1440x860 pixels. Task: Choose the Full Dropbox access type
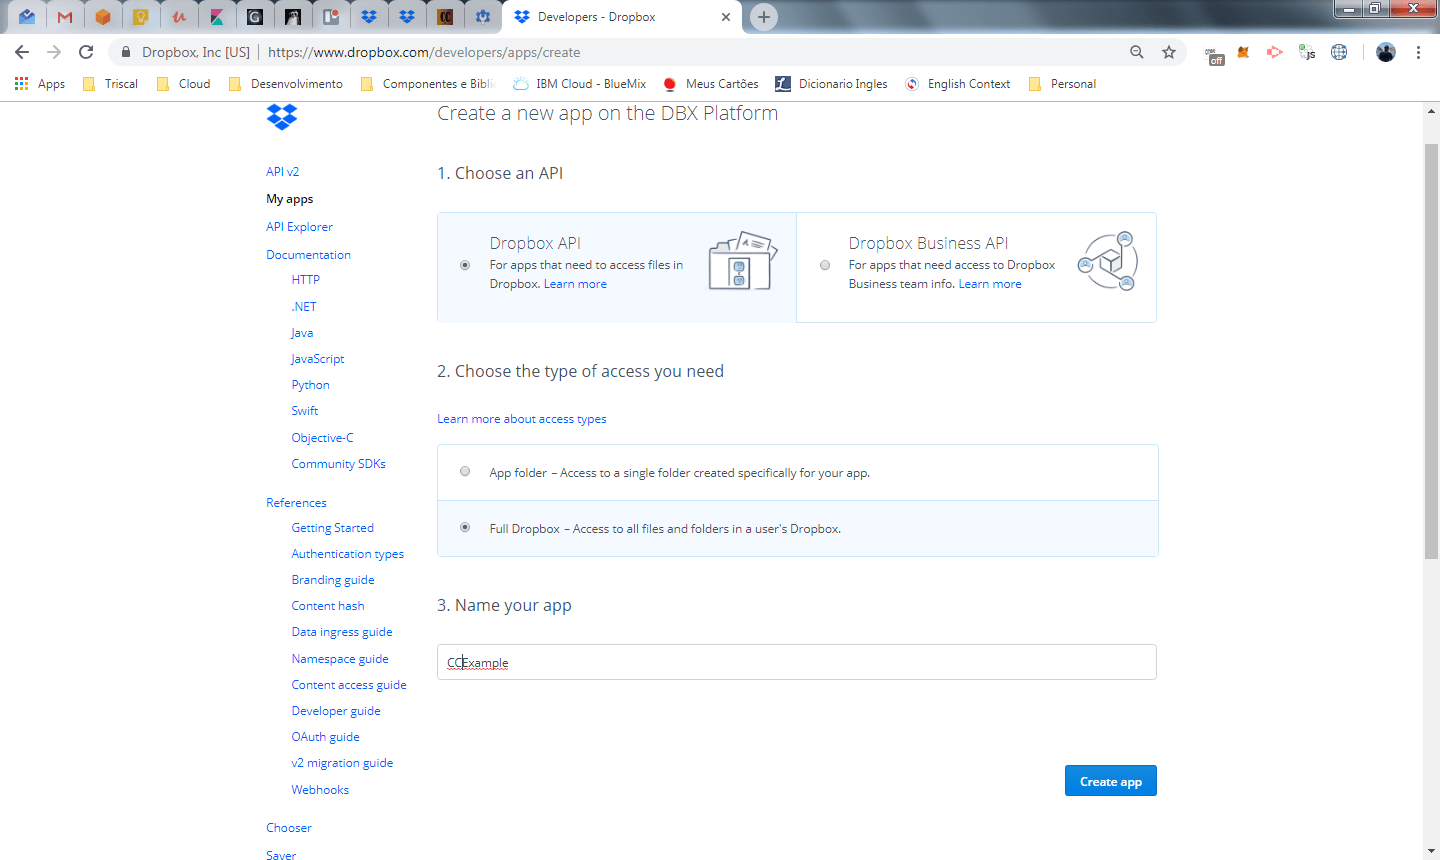click(x=465, y=527)
